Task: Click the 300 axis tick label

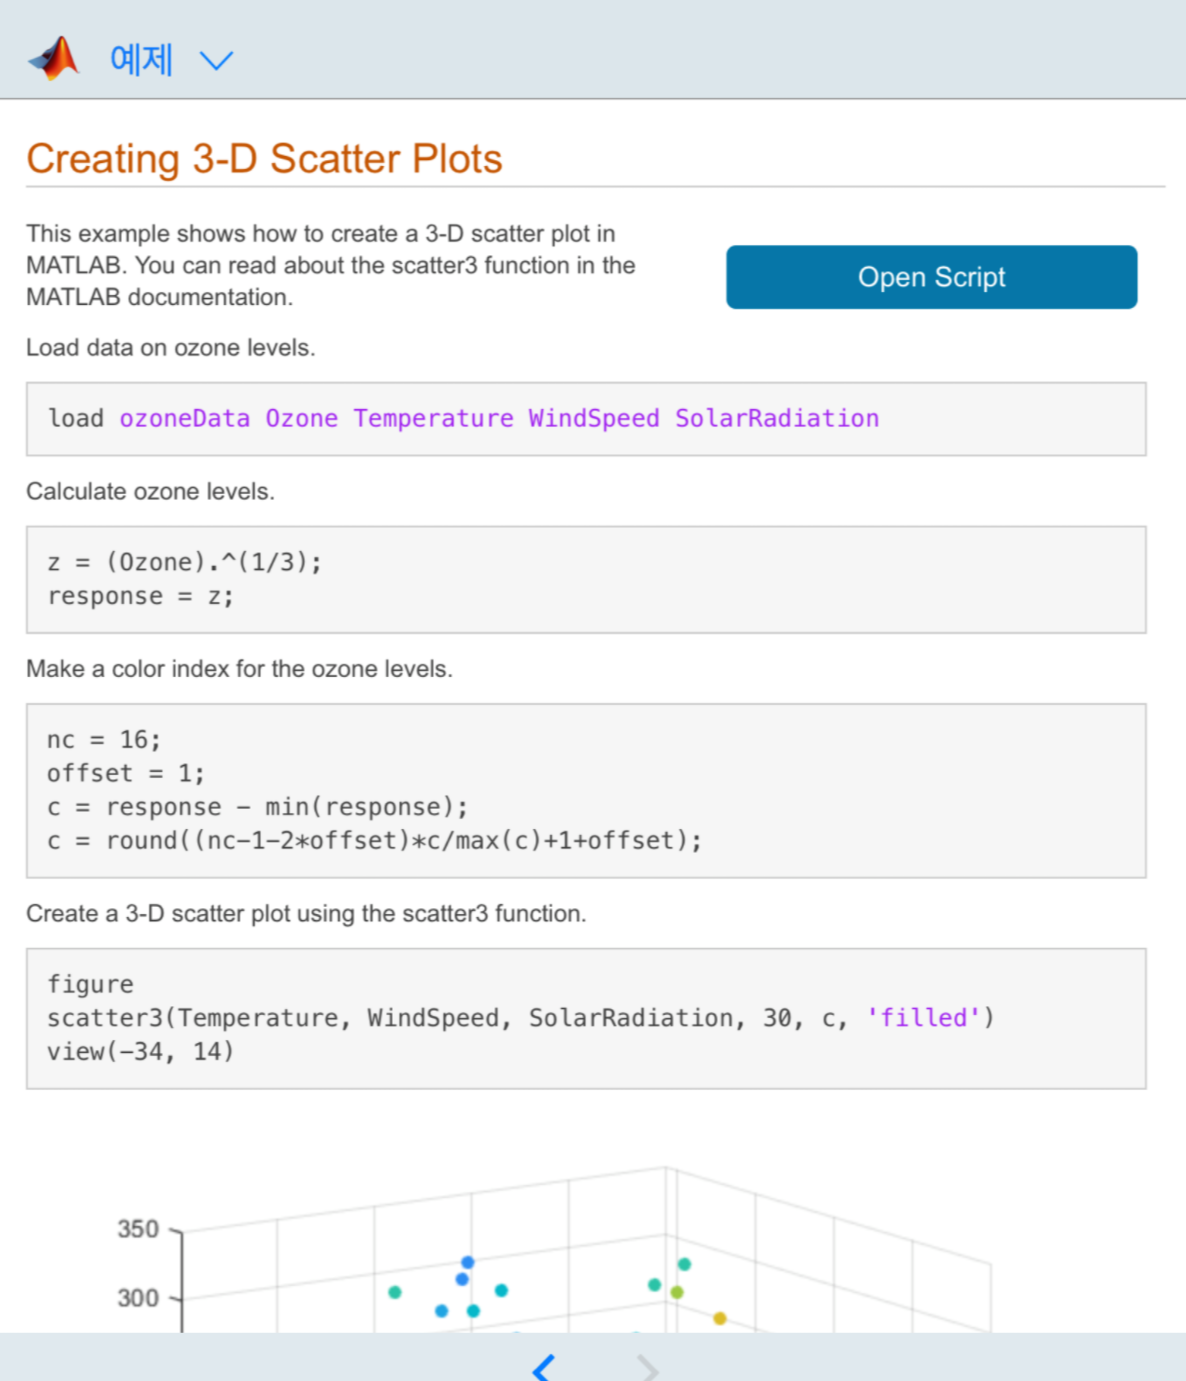Action: [138, 1298]
